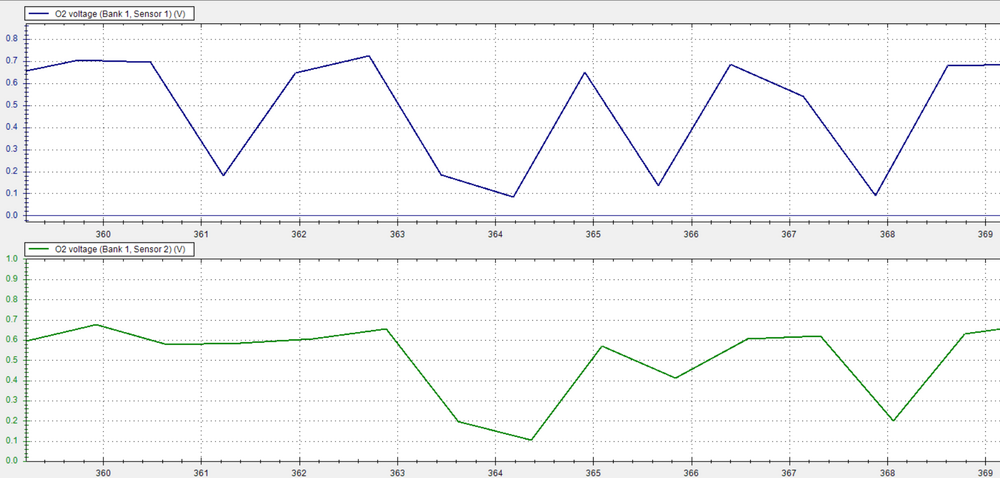
Task: Select the green line sample in Sensor 2 legend
Action: pos(40,249)
